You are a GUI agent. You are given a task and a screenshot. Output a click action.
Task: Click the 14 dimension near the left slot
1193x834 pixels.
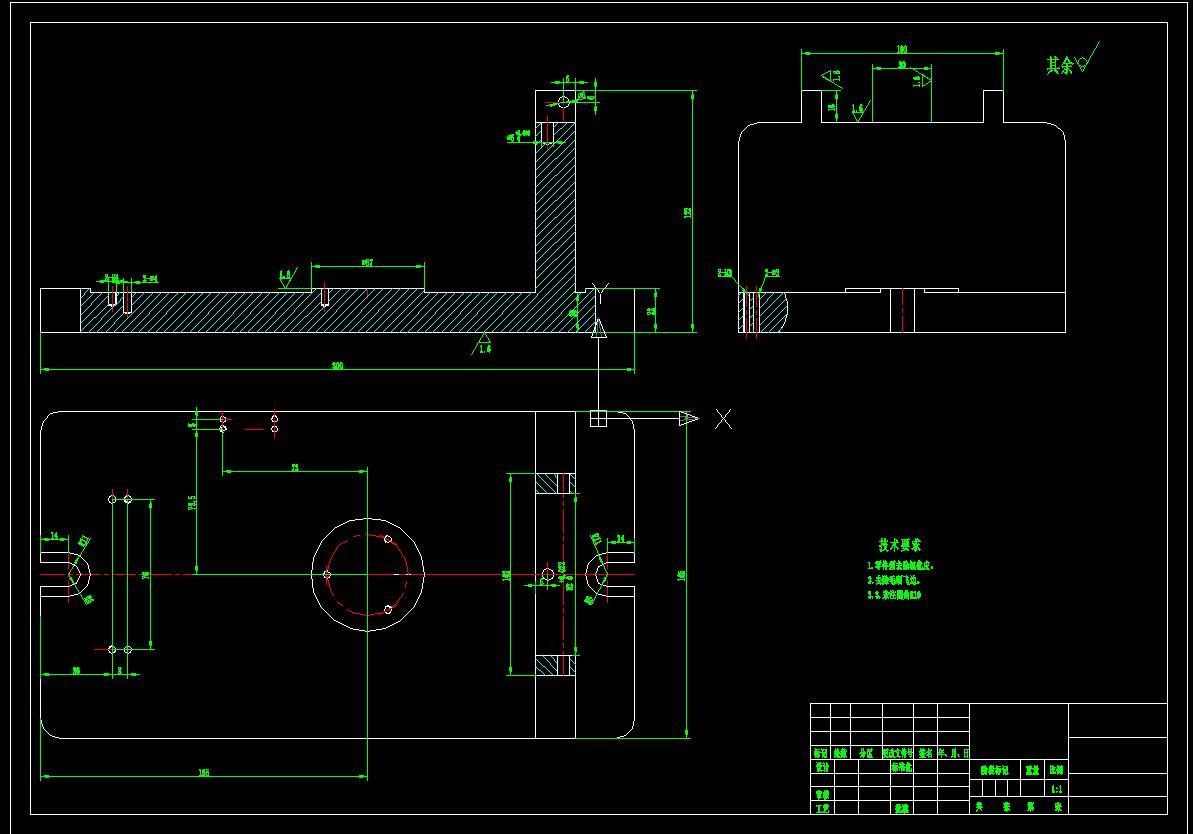[x=54, y=536]
